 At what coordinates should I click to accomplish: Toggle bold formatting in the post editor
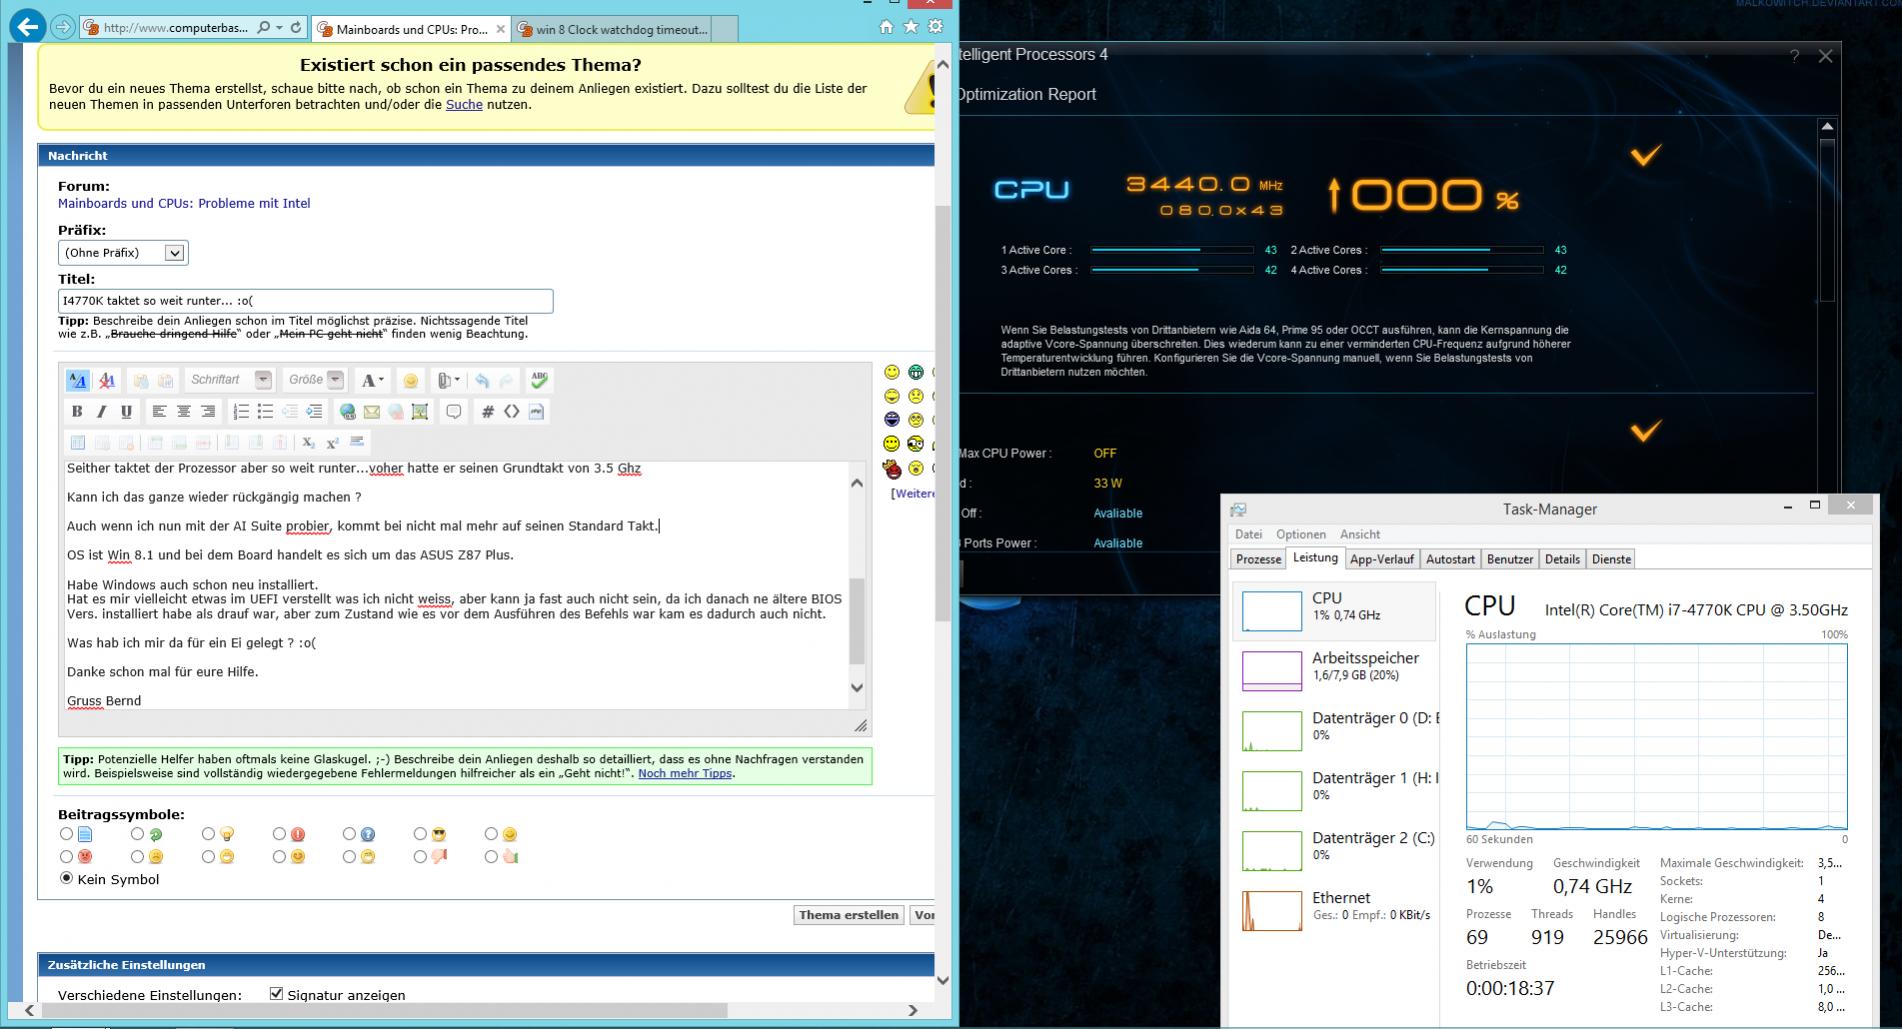coord(77,411)
